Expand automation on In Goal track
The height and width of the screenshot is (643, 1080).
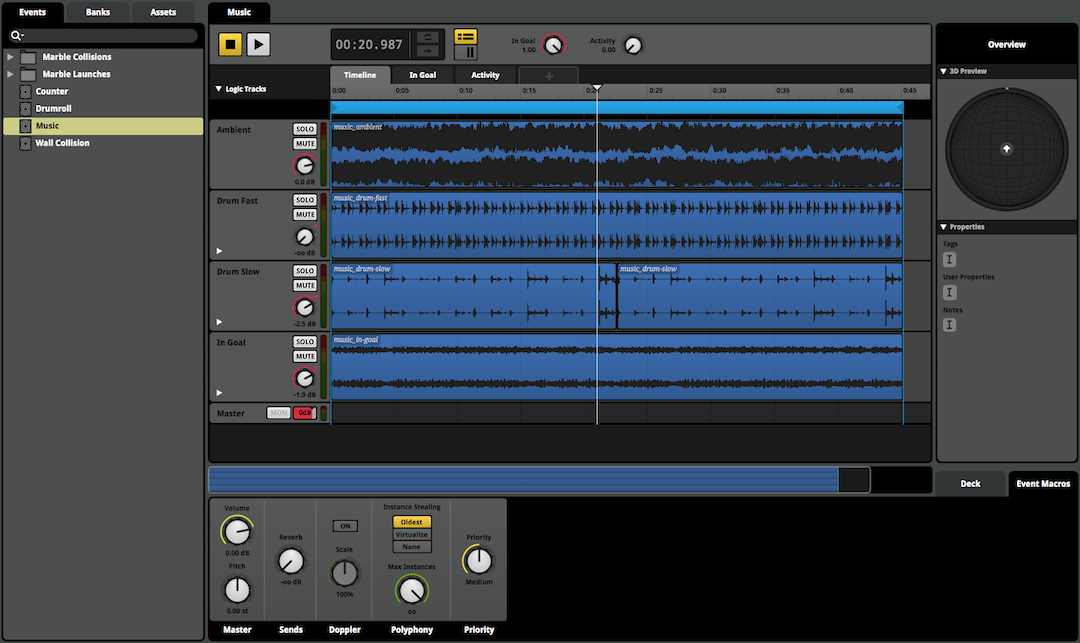[219, 393]
